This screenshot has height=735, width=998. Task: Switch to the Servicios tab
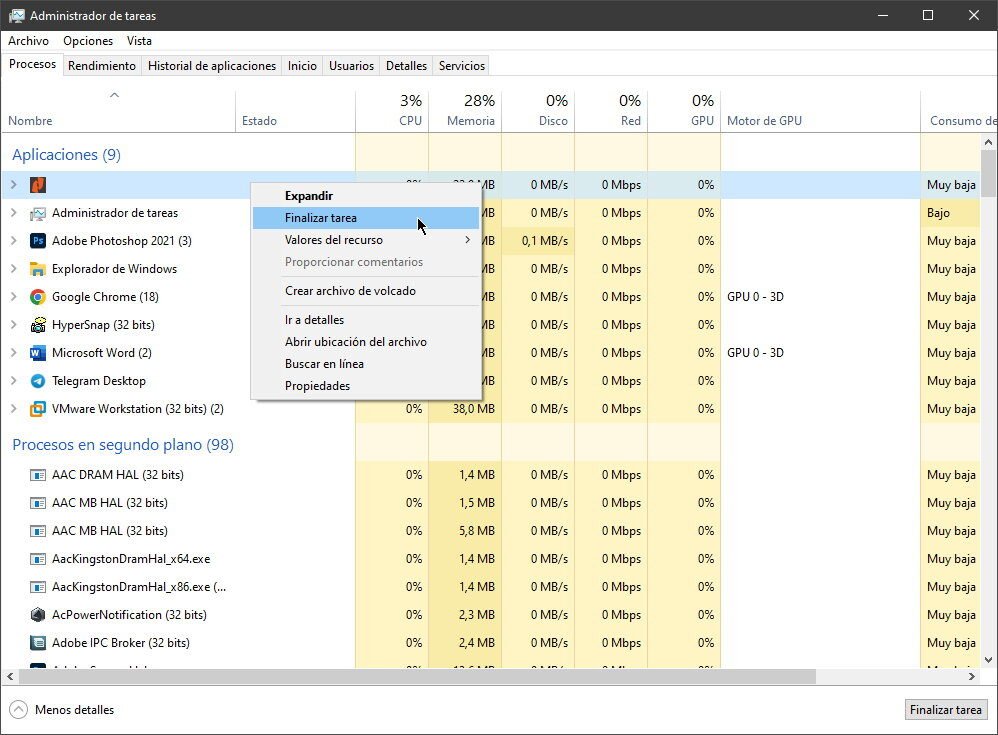(461, 65)
